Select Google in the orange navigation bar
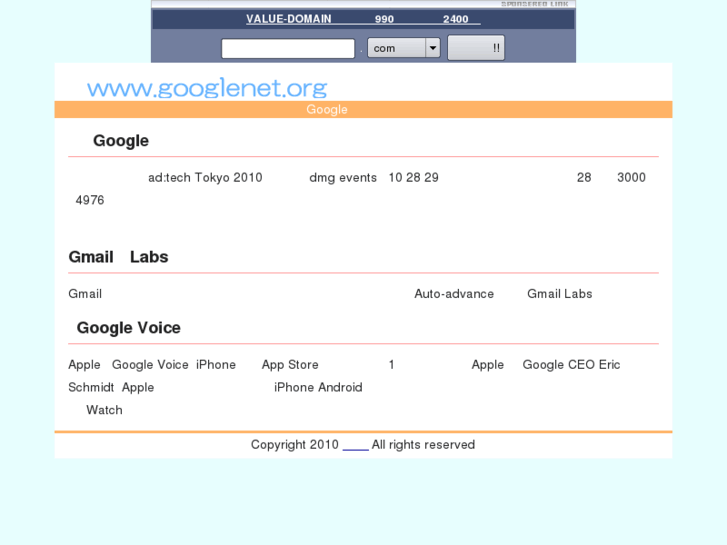 [x=327, y=109]
